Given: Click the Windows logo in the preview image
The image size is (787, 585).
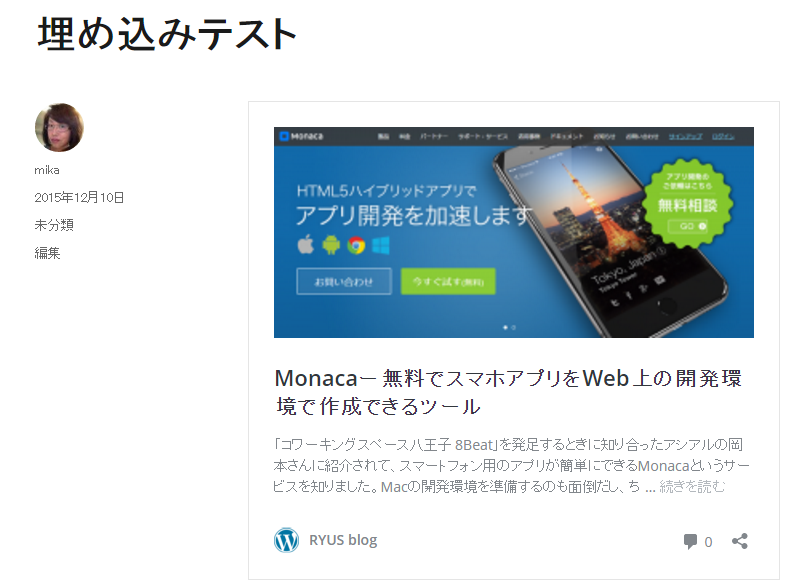Looking at the screenshot, I should coord(380,245).
